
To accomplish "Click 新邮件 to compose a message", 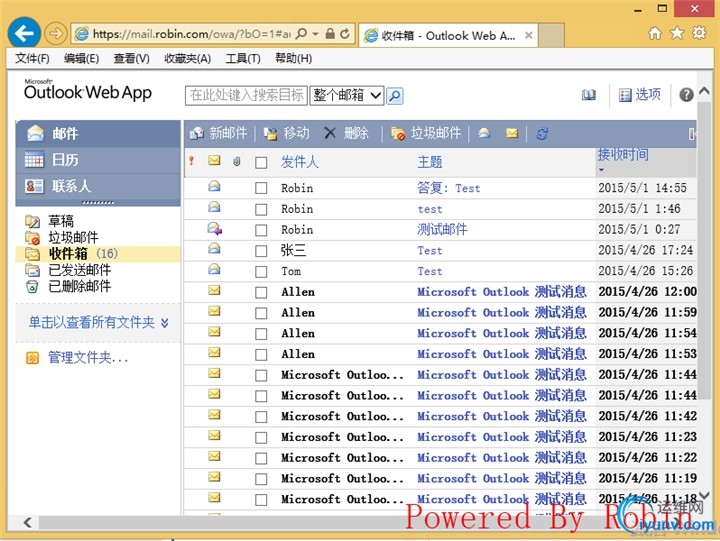I will point(219,133).
